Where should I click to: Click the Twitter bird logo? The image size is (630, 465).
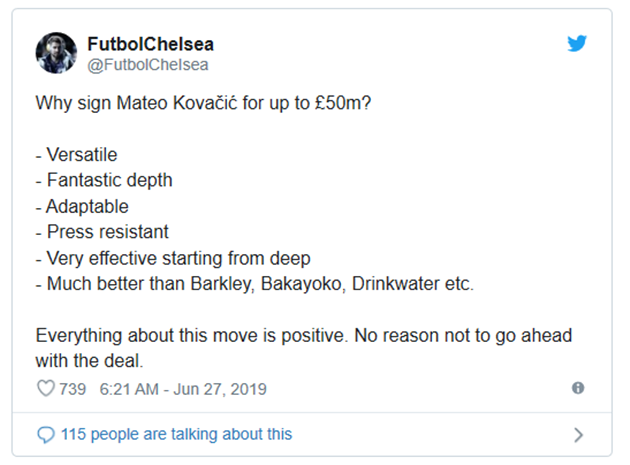578,45
